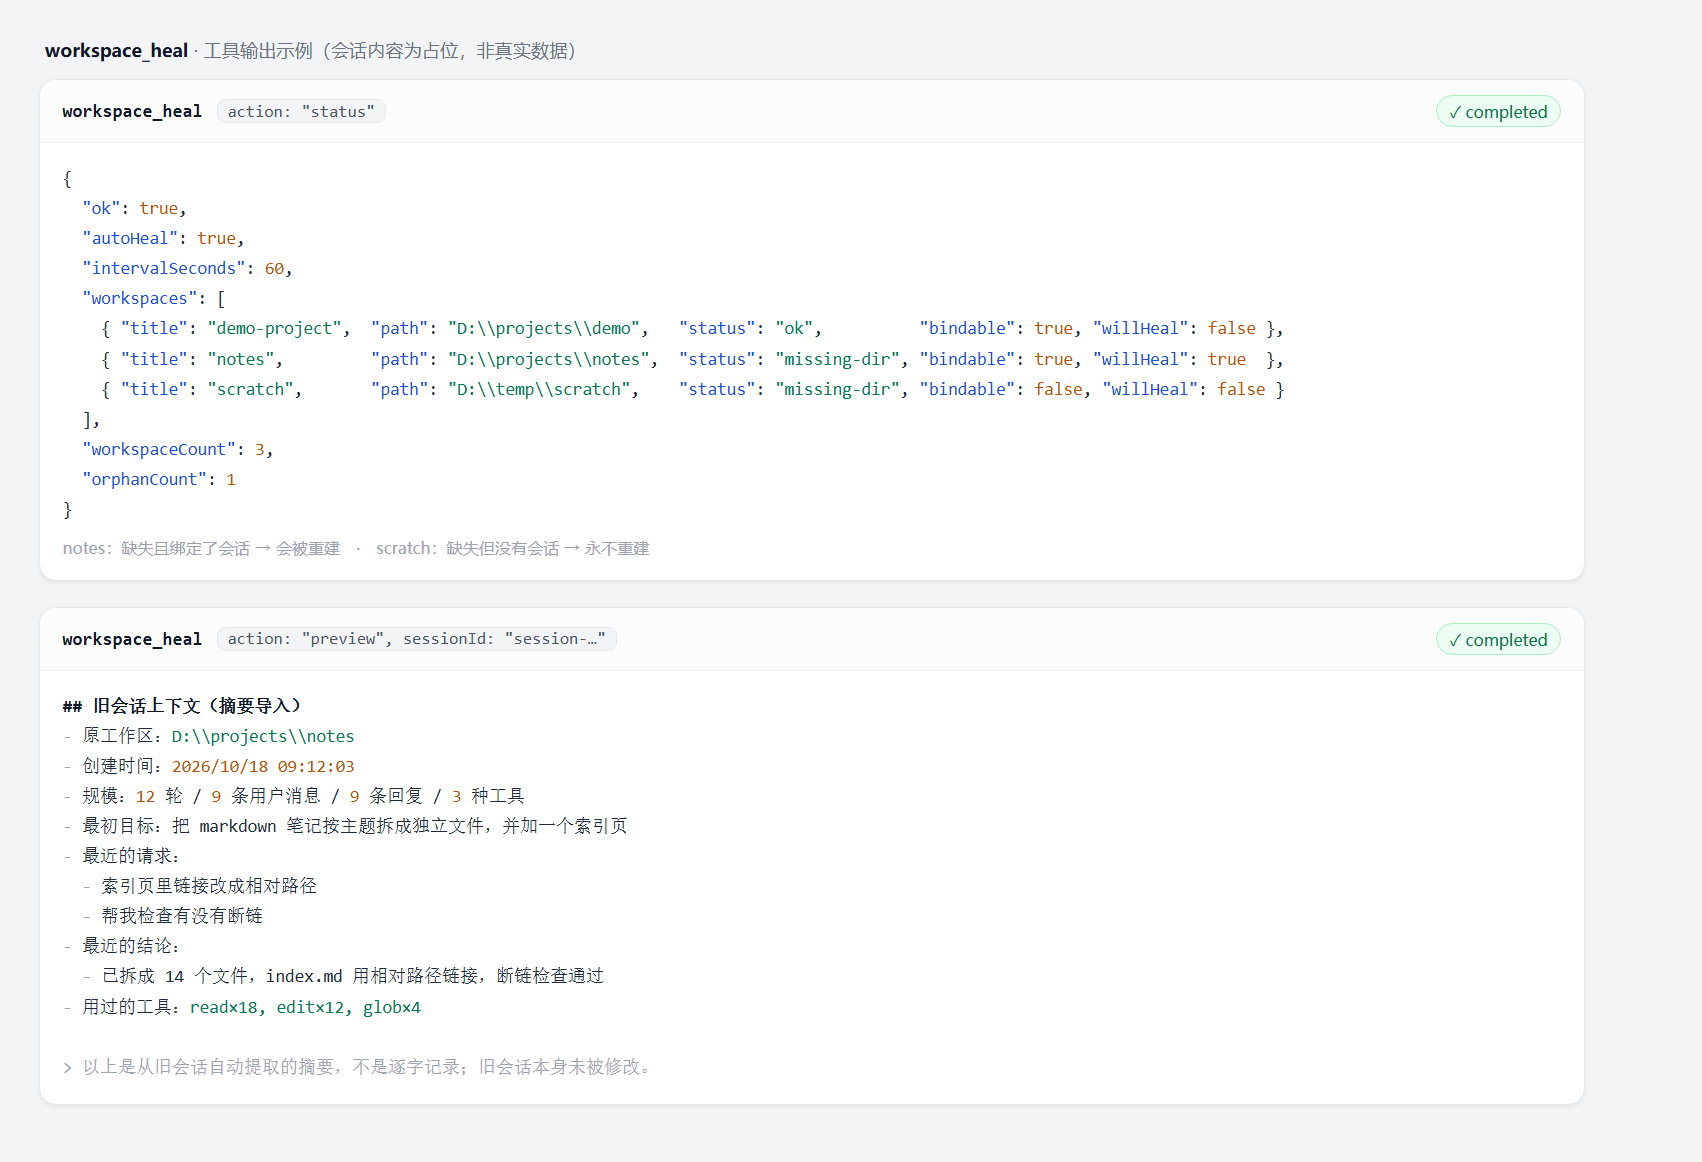Click the "scratch" title value

tap(250, 389)
